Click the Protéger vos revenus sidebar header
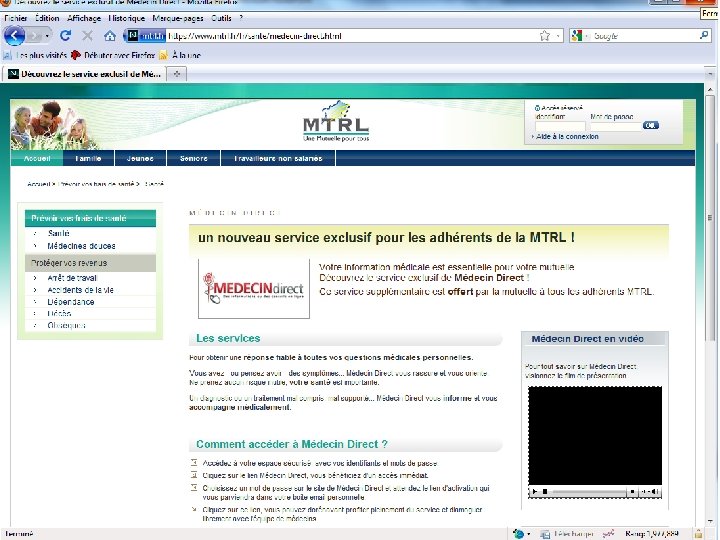Viewport: 720px width, 540px height. [x=90, y=263]
